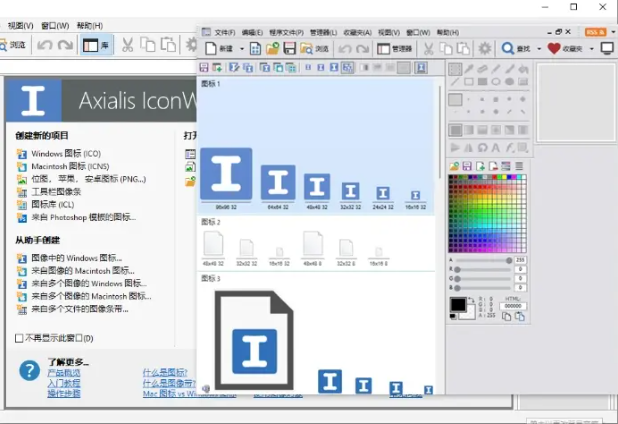Select the ellipse drawing tool
The image size is (618, 424).
coord(496,83)
